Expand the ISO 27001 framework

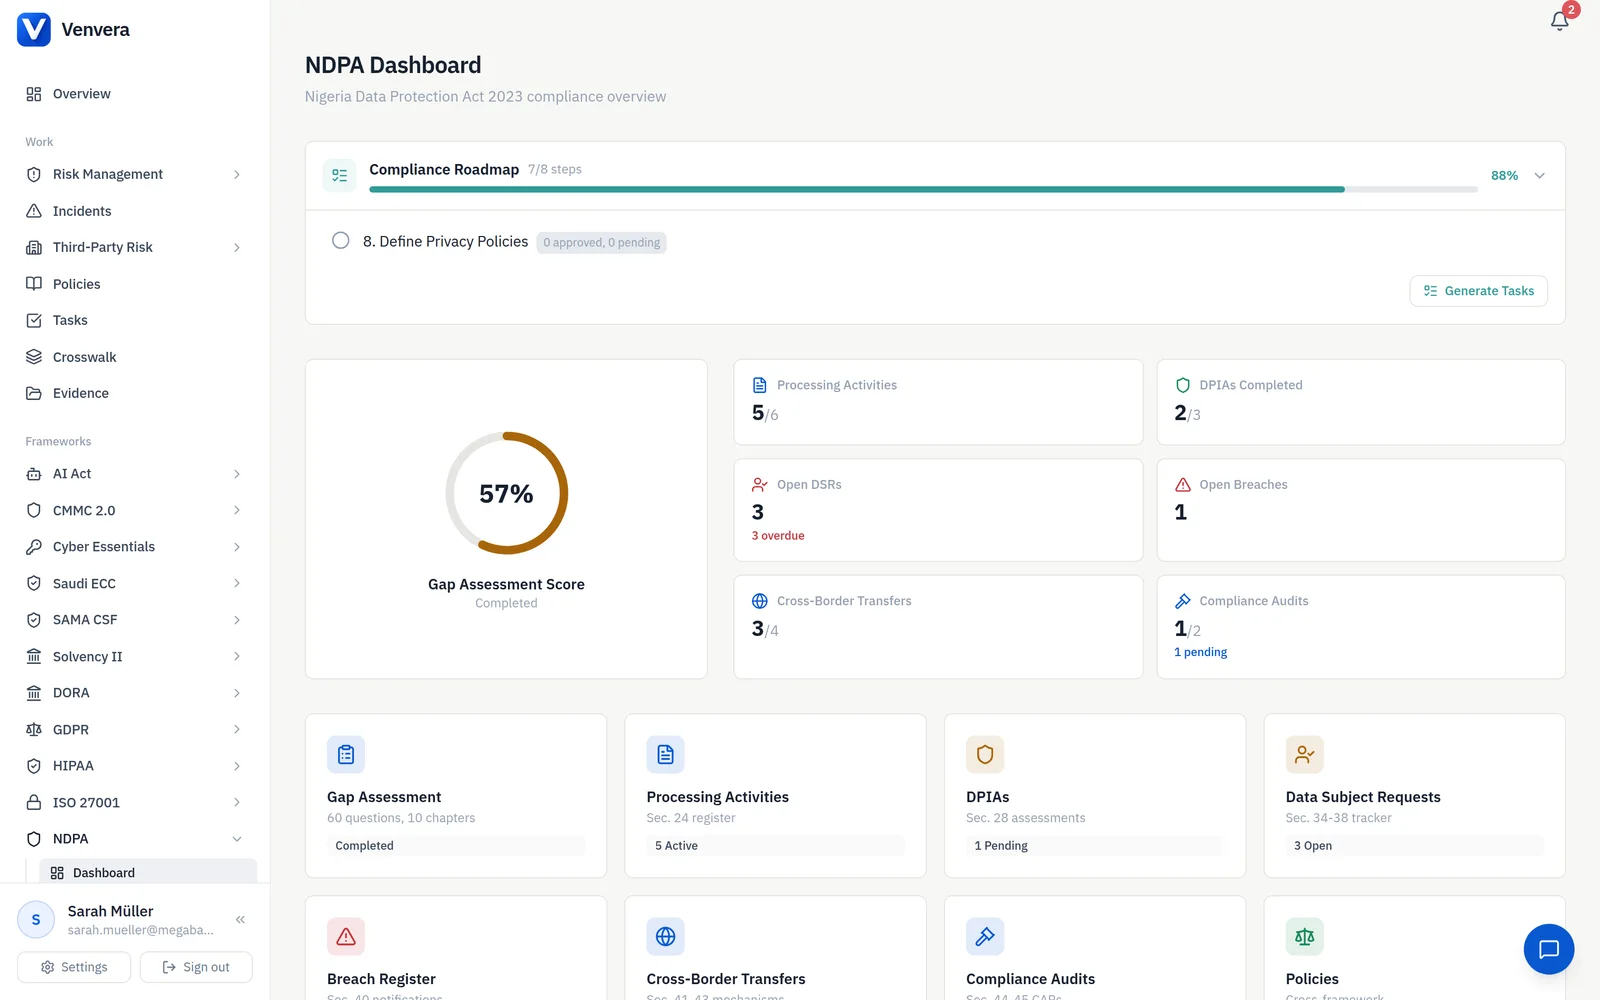[x=237, y=802]
